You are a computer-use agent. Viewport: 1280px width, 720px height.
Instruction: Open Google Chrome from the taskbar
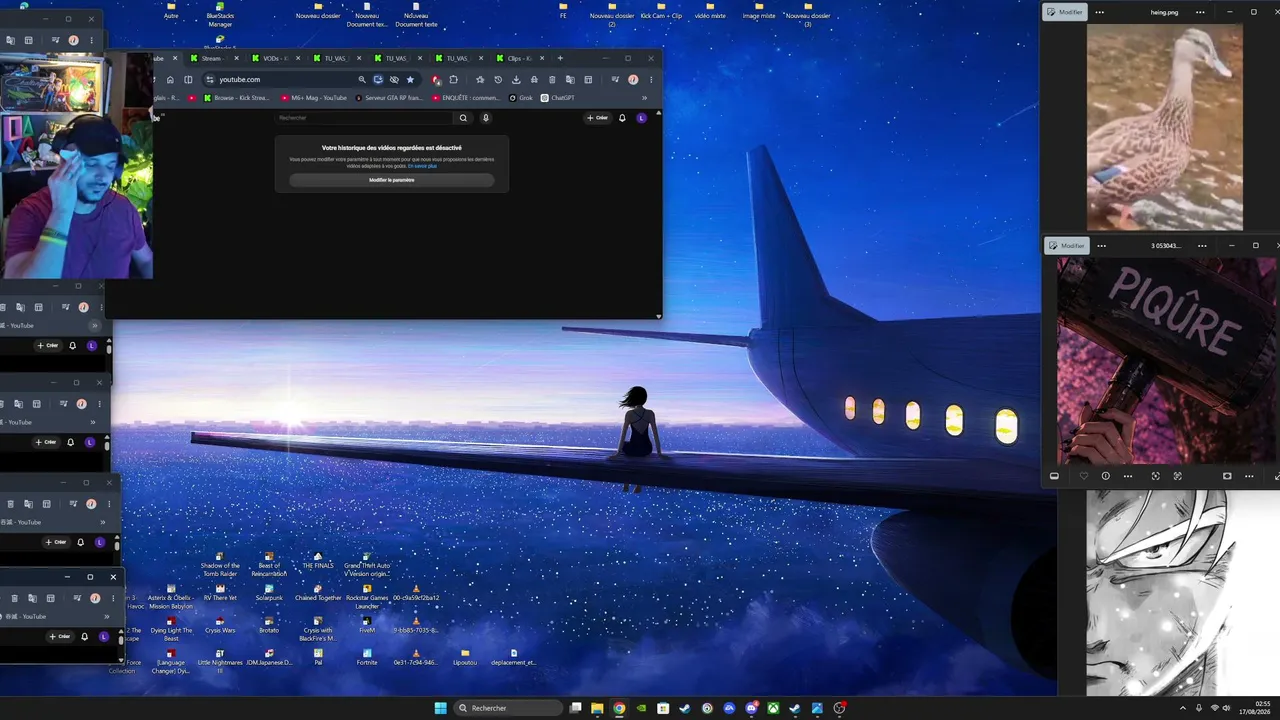point(619,708)
